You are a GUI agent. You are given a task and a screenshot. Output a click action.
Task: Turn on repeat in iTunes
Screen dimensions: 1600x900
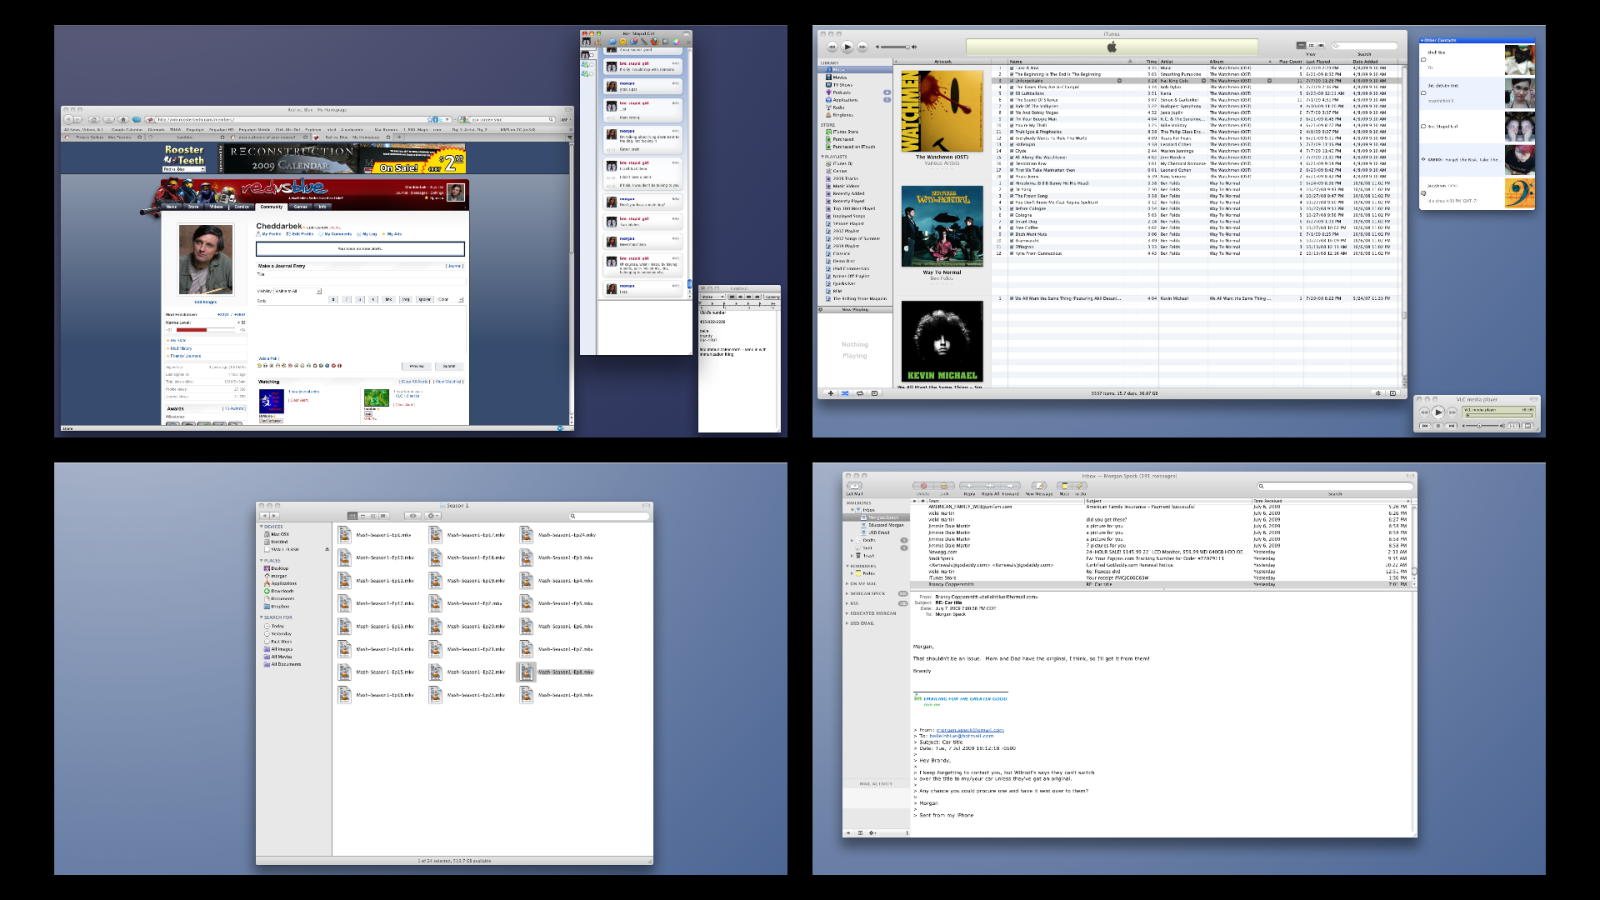click(860, 393)
